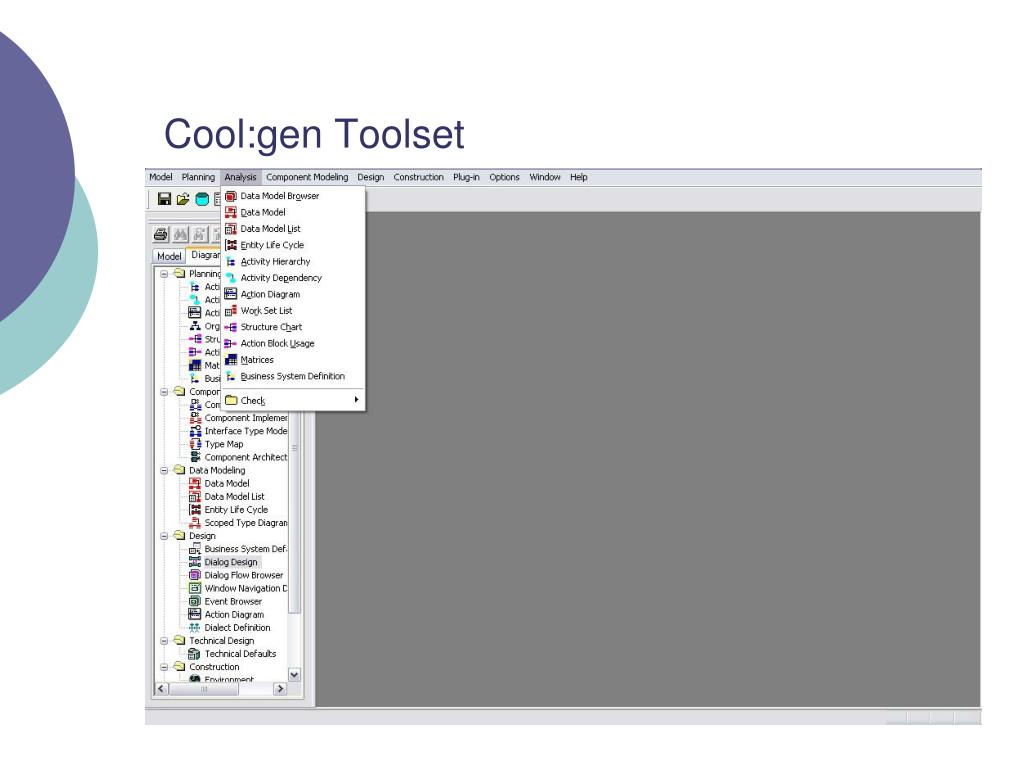Image resolution: width=1024 pixels, height=768 pixels.
Task: Select Data Model in the Data Modeling tree
Action: pyautogui.click(x=227, y=483)
